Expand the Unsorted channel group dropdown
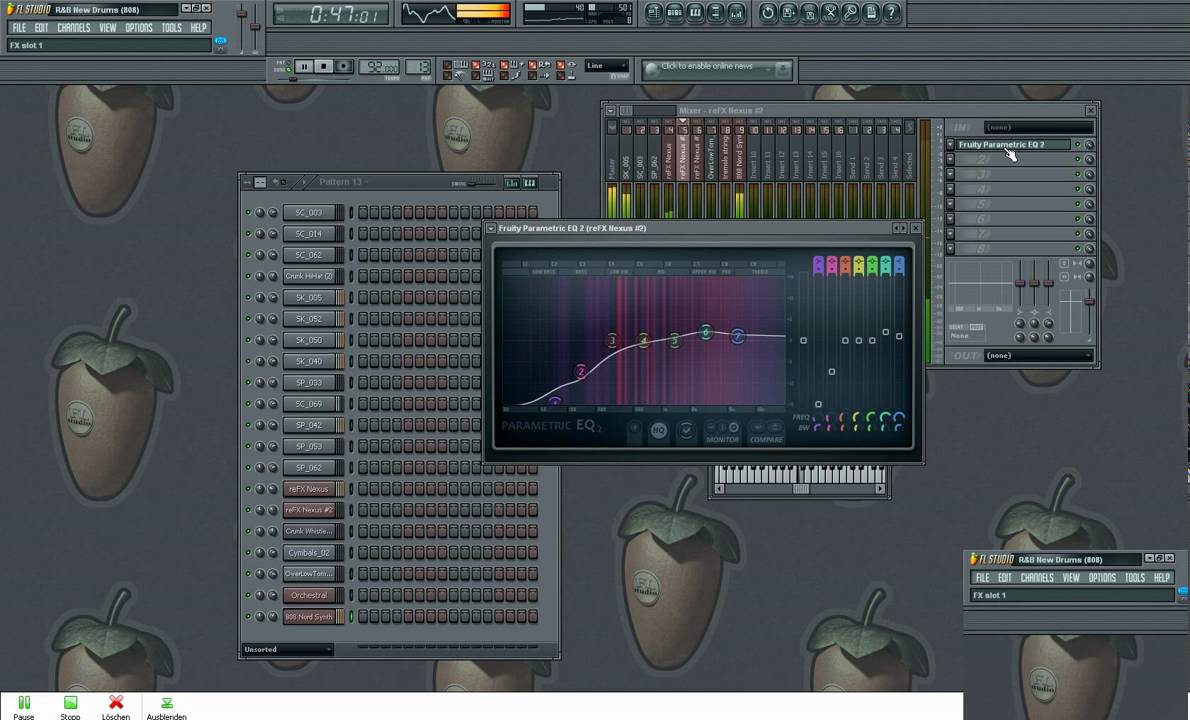The width and height of the screenshot is (1190, 720). (287, 650)
